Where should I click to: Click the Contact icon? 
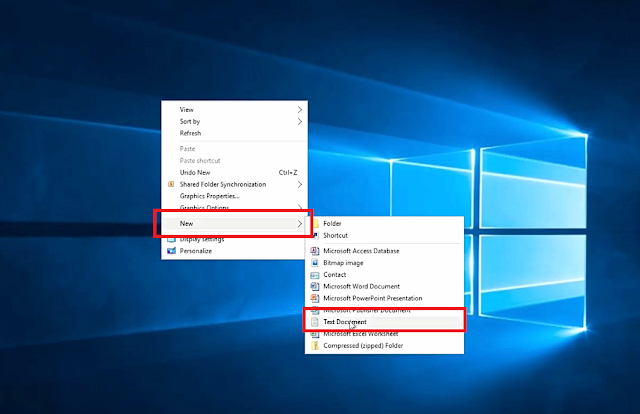click(315, 275)
